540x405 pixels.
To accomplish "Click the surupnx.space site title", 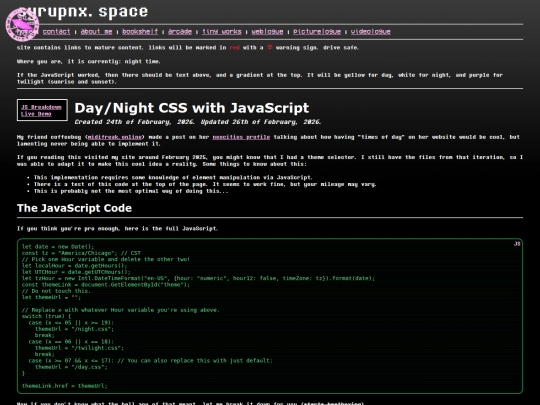I will pyautogui.click(x=83, y=12).
